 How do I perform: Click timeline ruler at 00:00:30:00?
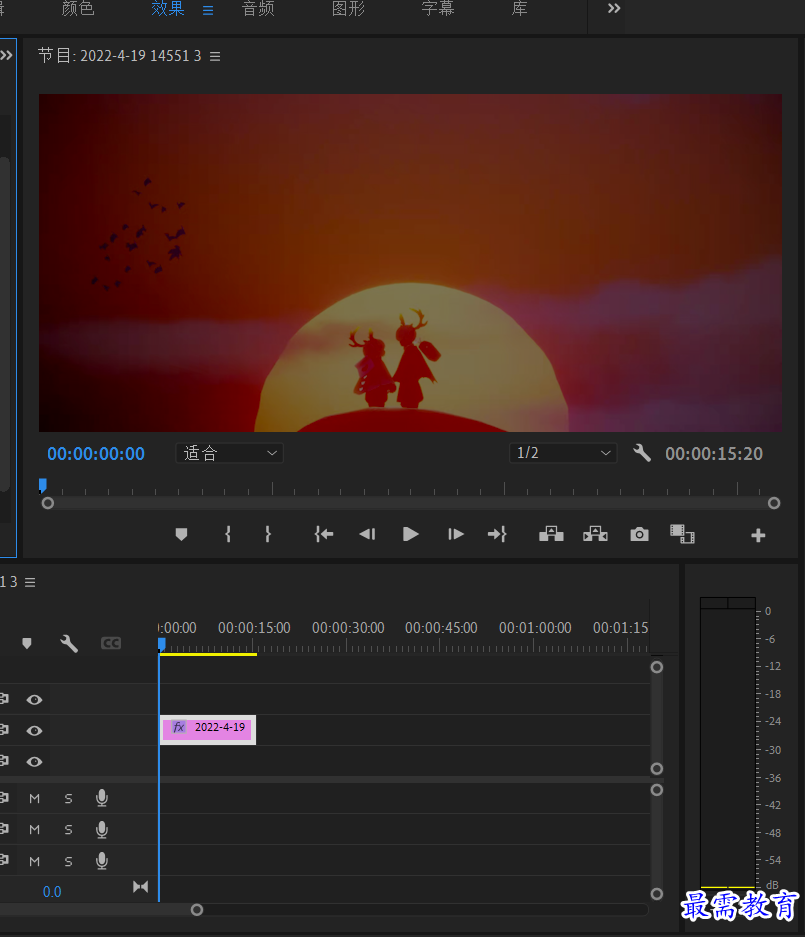348,628
